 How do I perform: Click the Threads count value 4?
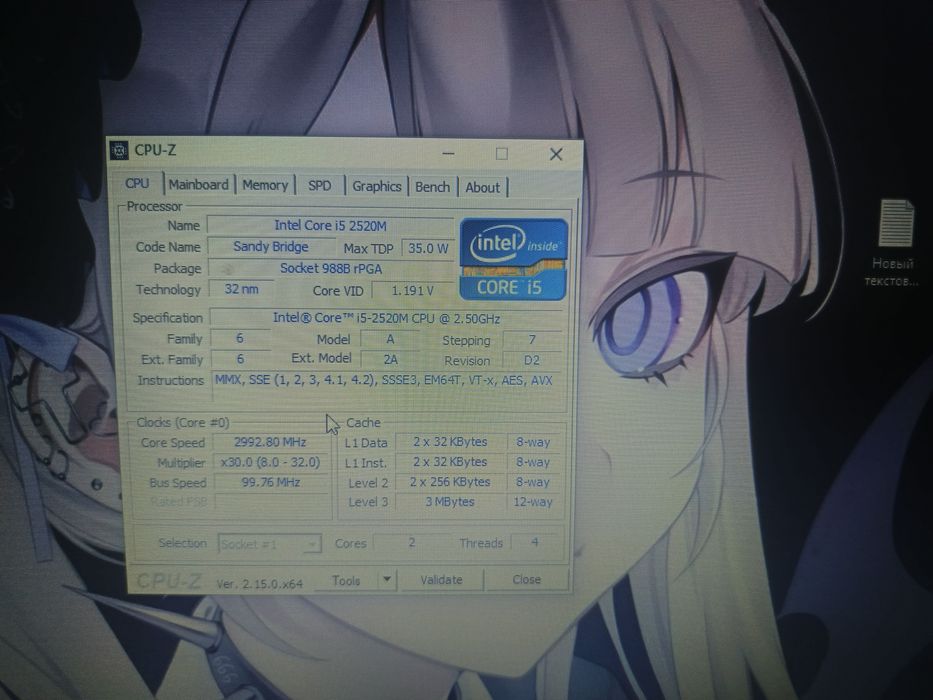(535, 542)
